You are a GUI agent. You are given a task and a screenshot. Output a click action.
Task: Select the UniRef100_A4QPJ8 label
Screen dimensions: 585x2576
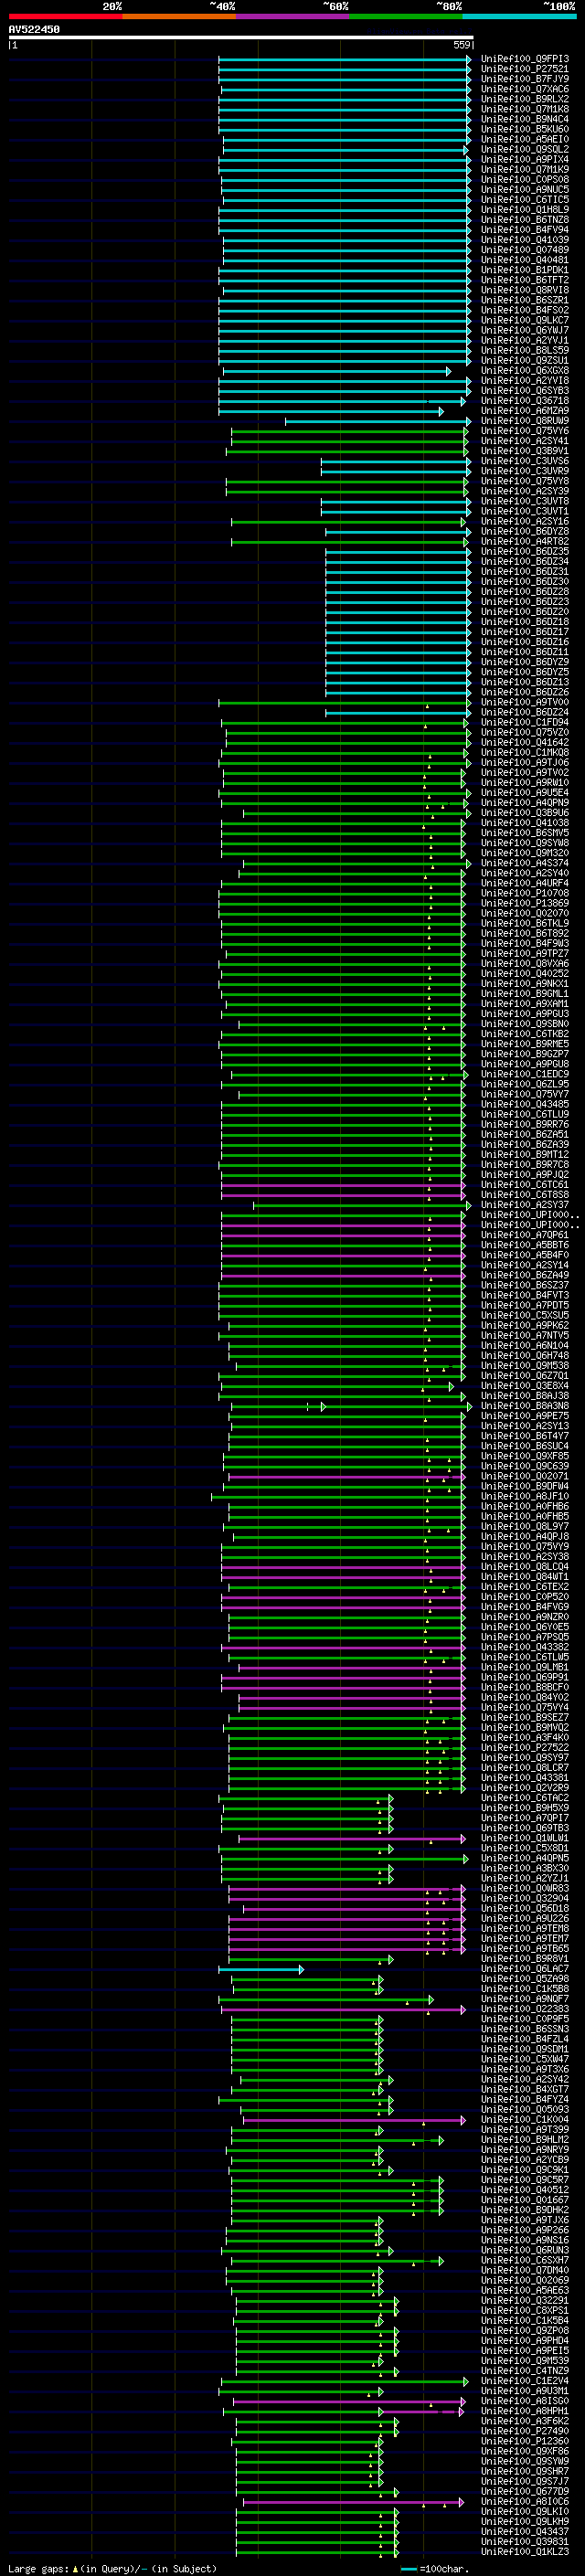tap(525, 1536)
